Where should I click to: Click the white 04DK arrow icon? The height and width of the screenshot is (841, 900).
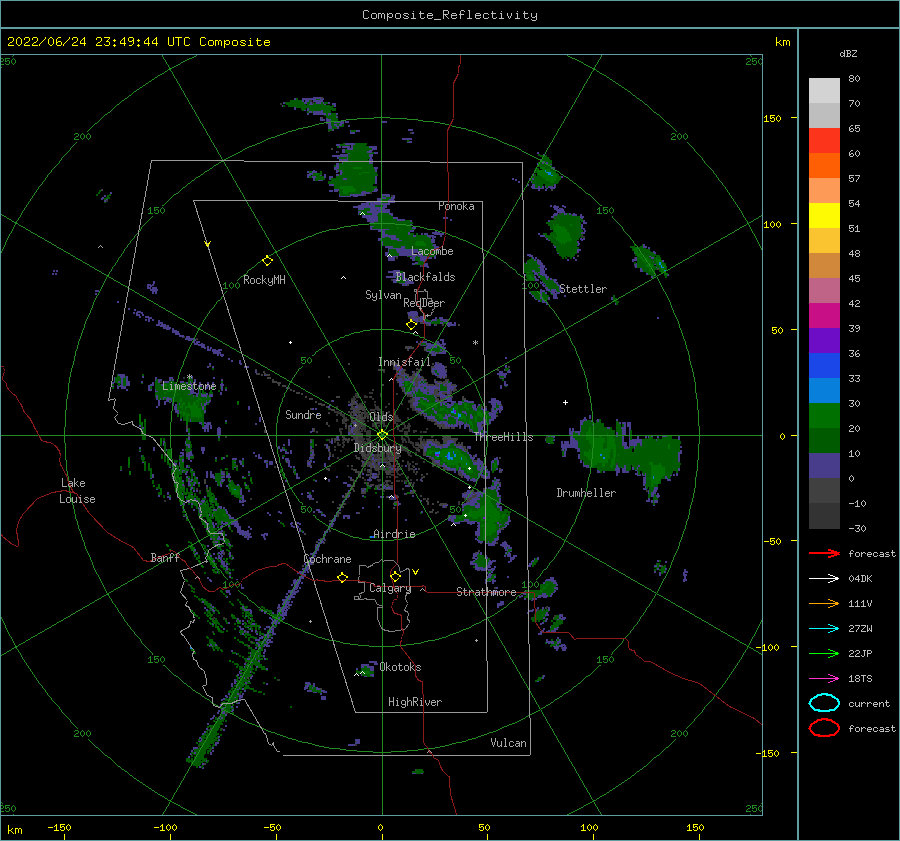coord(824,579)
